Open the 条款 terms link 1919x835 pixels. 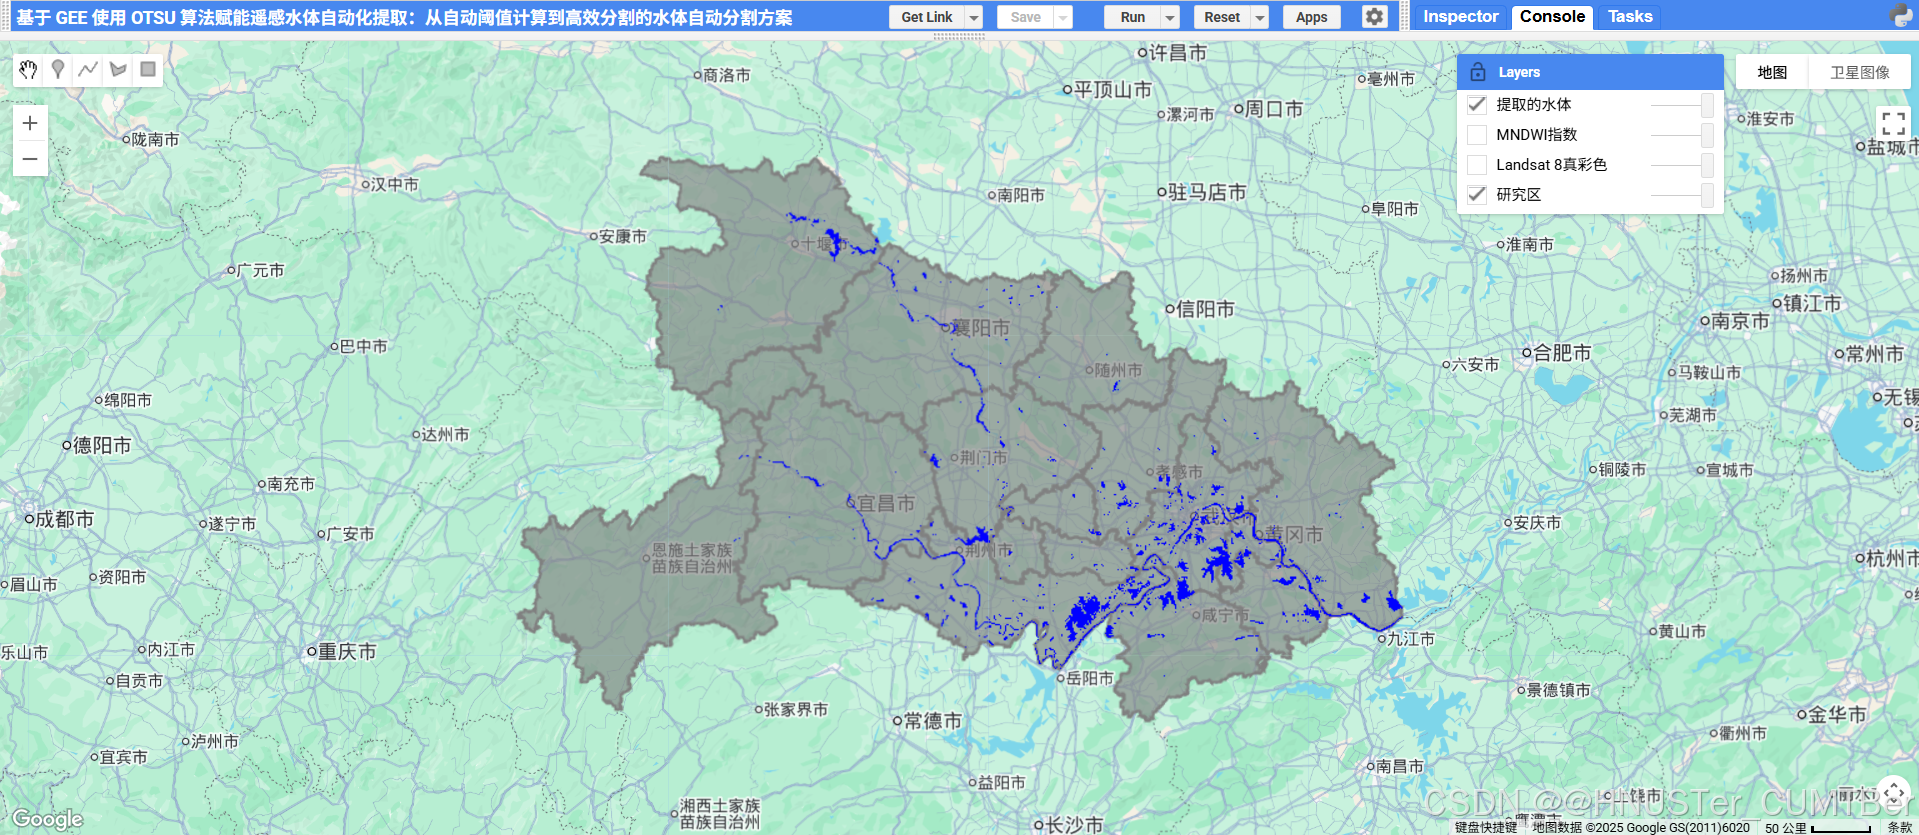[1899, 827]
